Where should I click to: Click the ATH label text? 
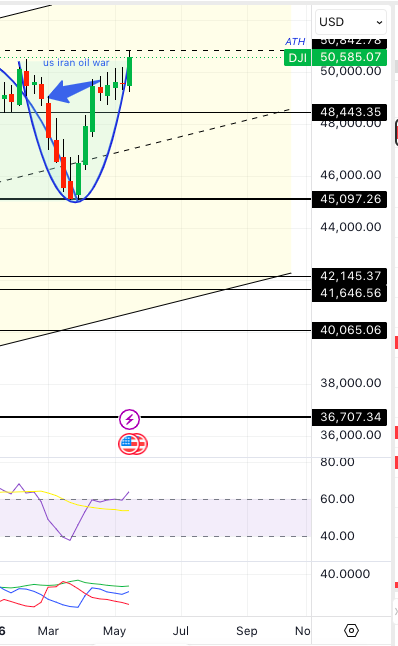pyautogui.click(x=295, y=42)
